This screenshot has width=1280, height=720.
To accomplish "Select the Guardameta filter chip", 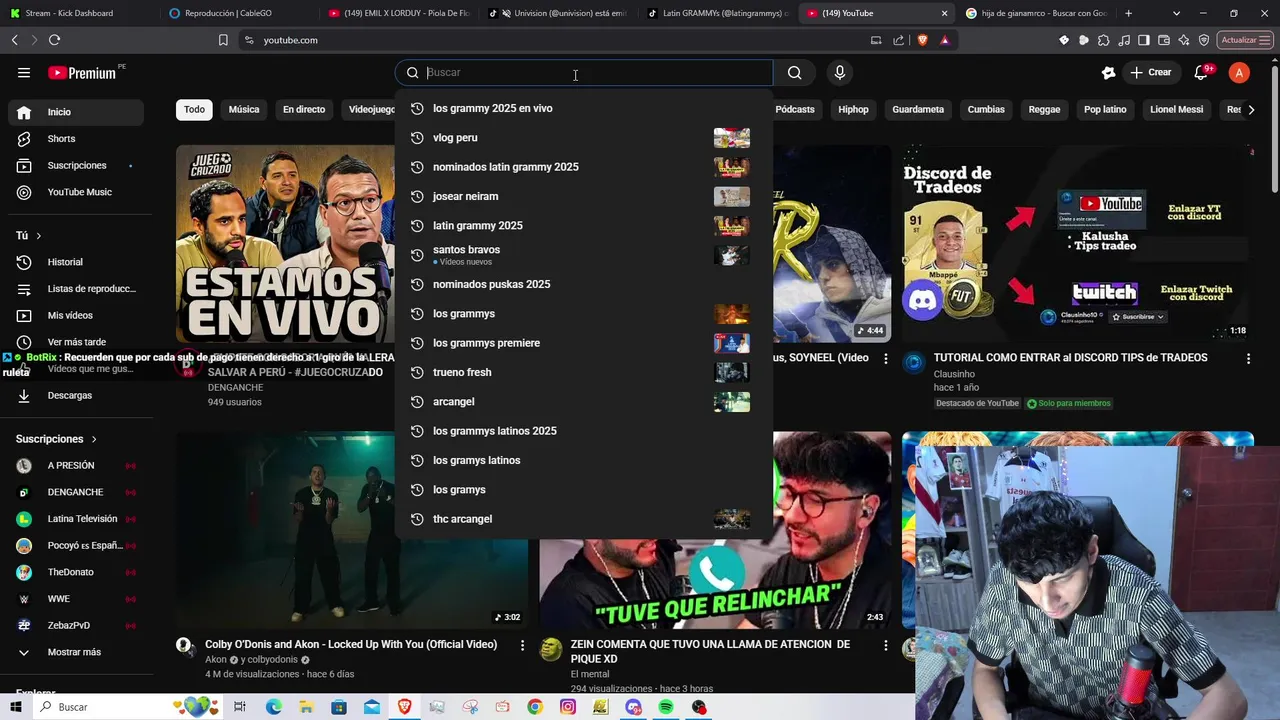I will 918,109.
